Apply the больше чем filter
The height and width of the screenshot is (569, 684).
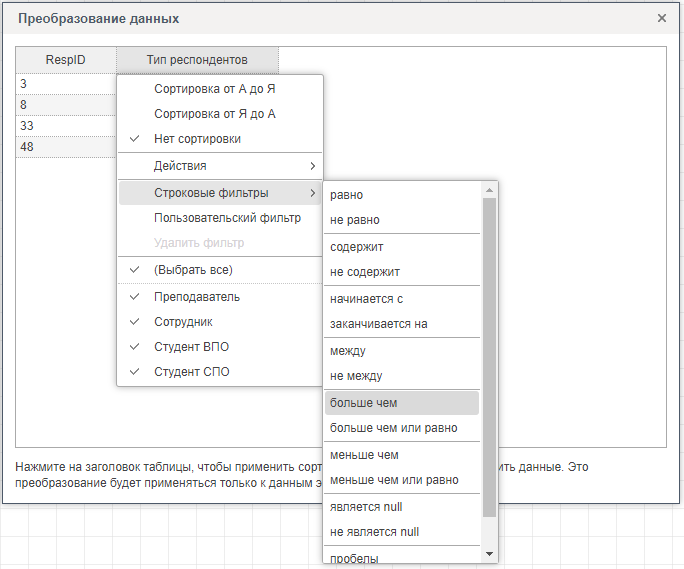(x=364, y=402)
